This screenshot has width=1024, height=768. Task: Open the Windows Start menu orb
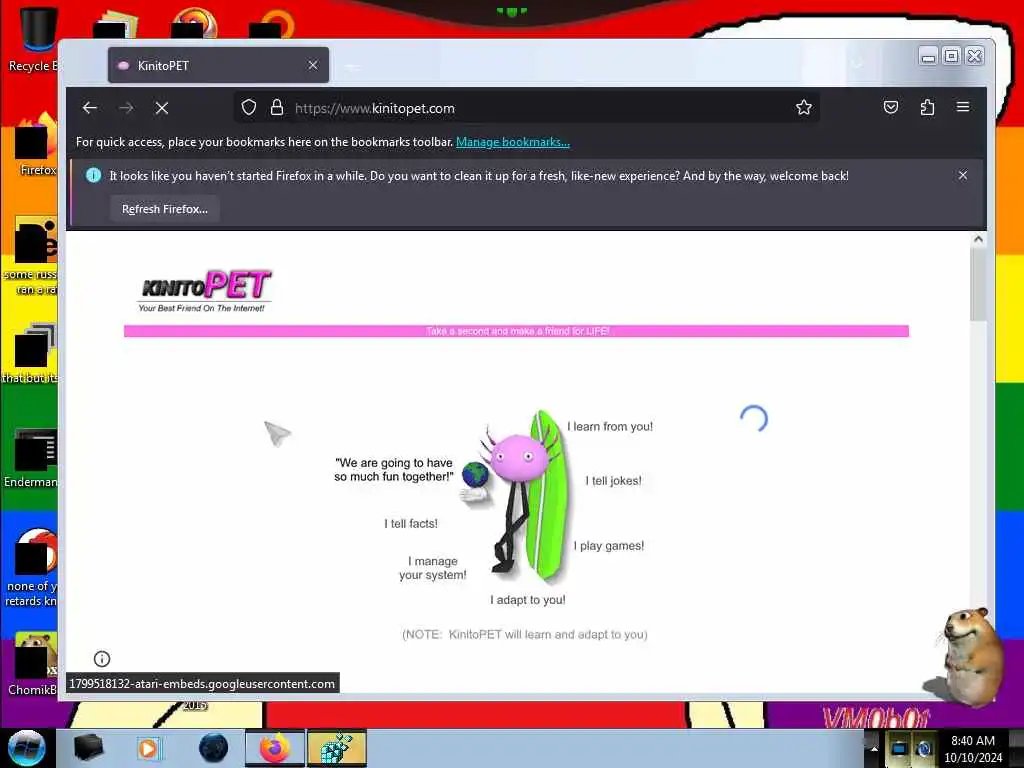[26, 748]
